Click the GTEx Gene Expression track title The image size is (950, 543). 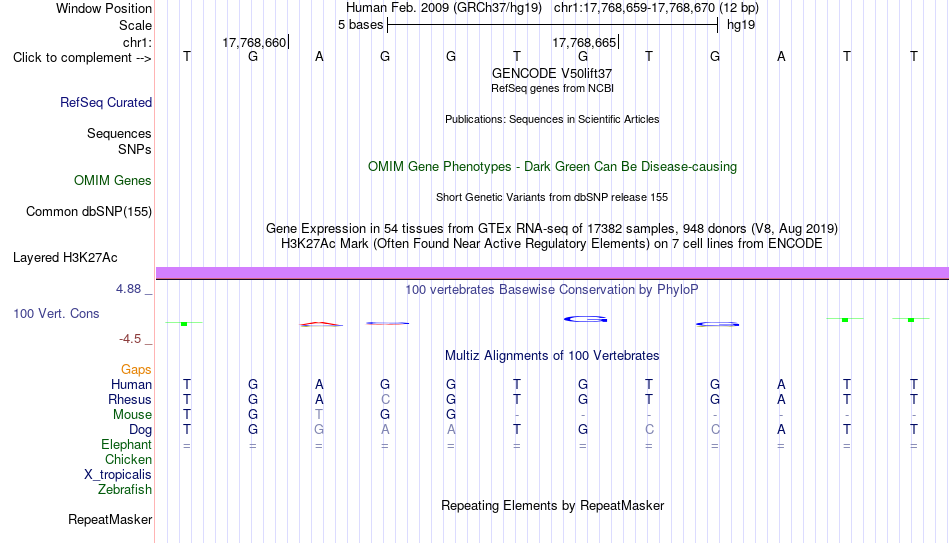552,228
